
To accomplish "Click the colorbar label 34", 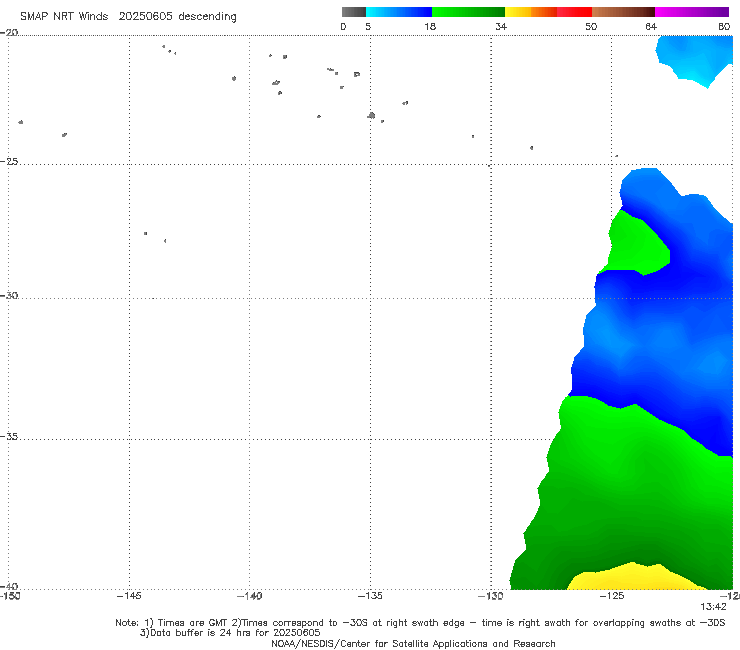I will coord(501,27).
